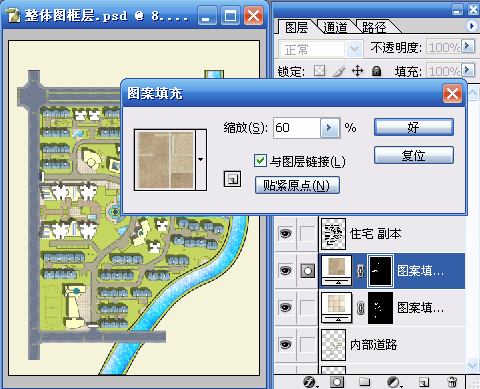Create new preset from pattern icon
Screen dimensions: 480x389
coord(232,179)
